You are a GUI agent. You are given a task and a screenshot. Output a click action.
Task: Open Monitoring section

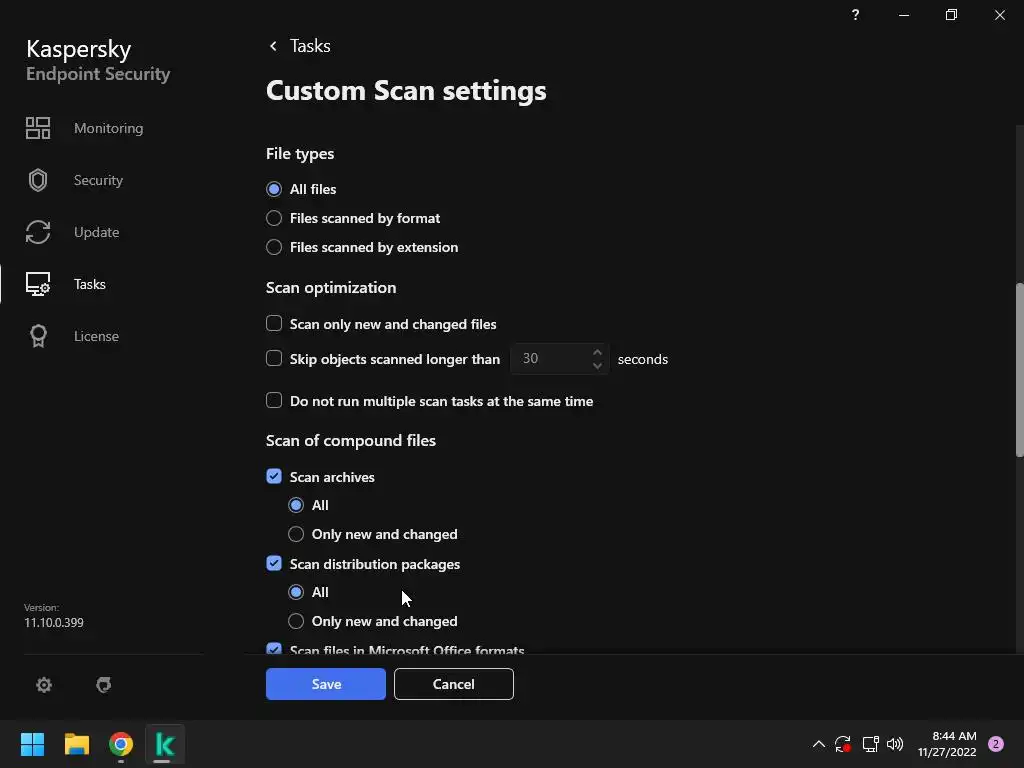click(x=108, y=128)
